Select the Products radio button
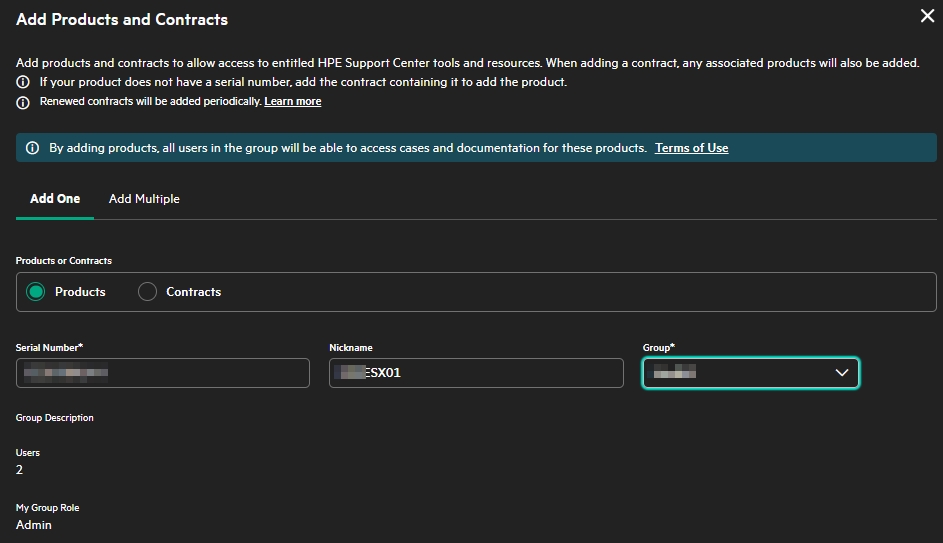 (x=36, y=292)
